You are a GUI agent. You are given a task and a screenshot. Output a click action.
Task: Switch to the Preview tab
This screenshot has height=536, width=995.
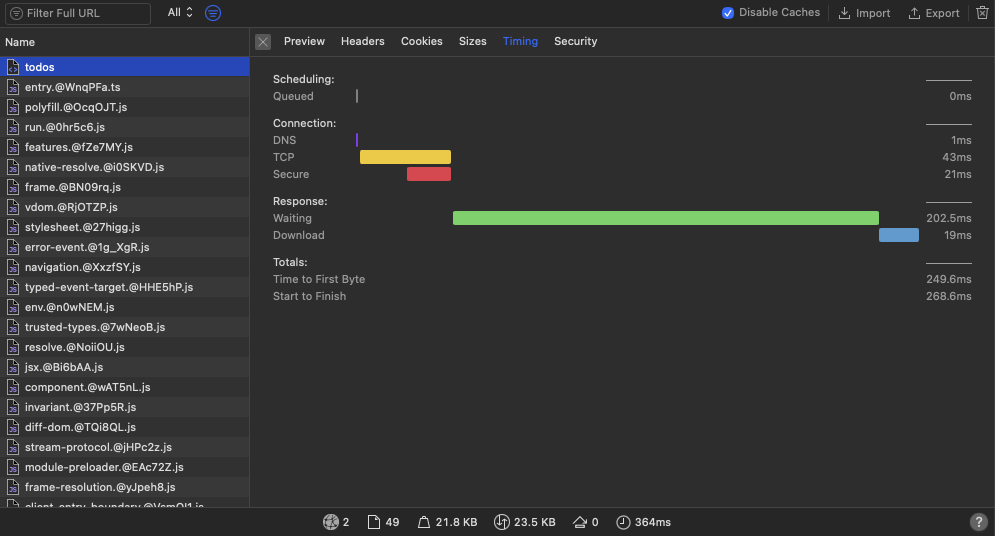[304, 41]
